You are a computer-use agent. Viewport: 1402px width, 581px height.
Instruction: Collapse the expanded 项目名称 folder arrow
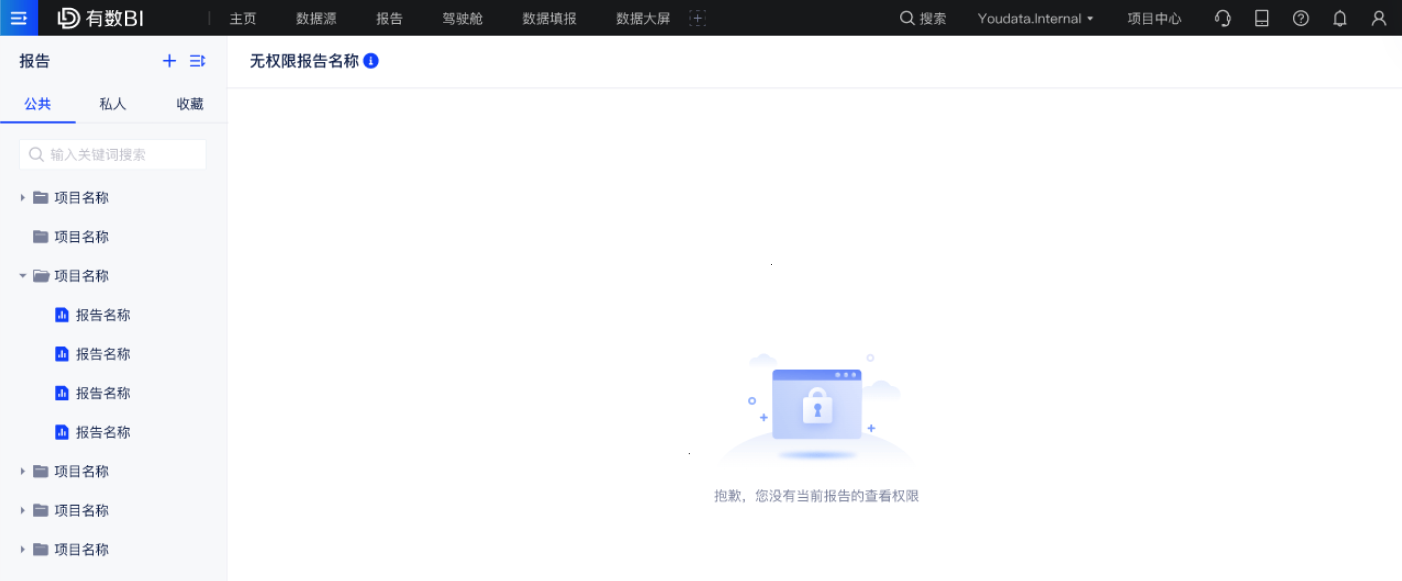pos(23,276)
